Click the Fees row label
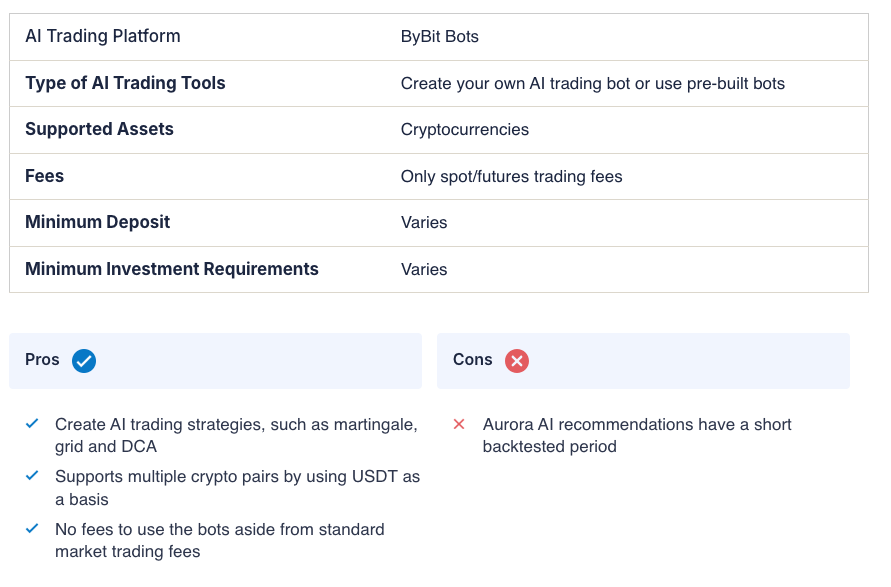The height and width of the screenshot is (587, 891). click(x=44, y=176)
